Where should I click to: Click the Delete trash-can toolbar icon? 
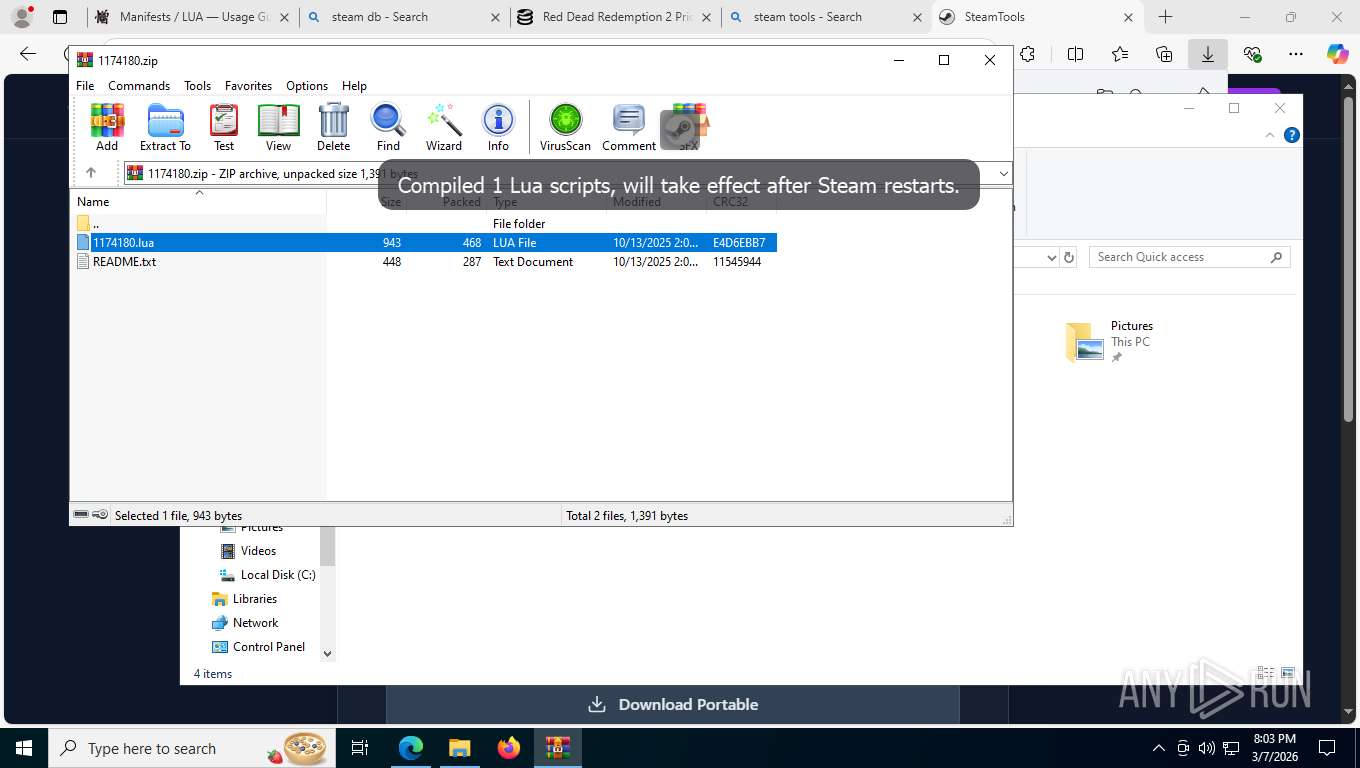tap(333, 127)
